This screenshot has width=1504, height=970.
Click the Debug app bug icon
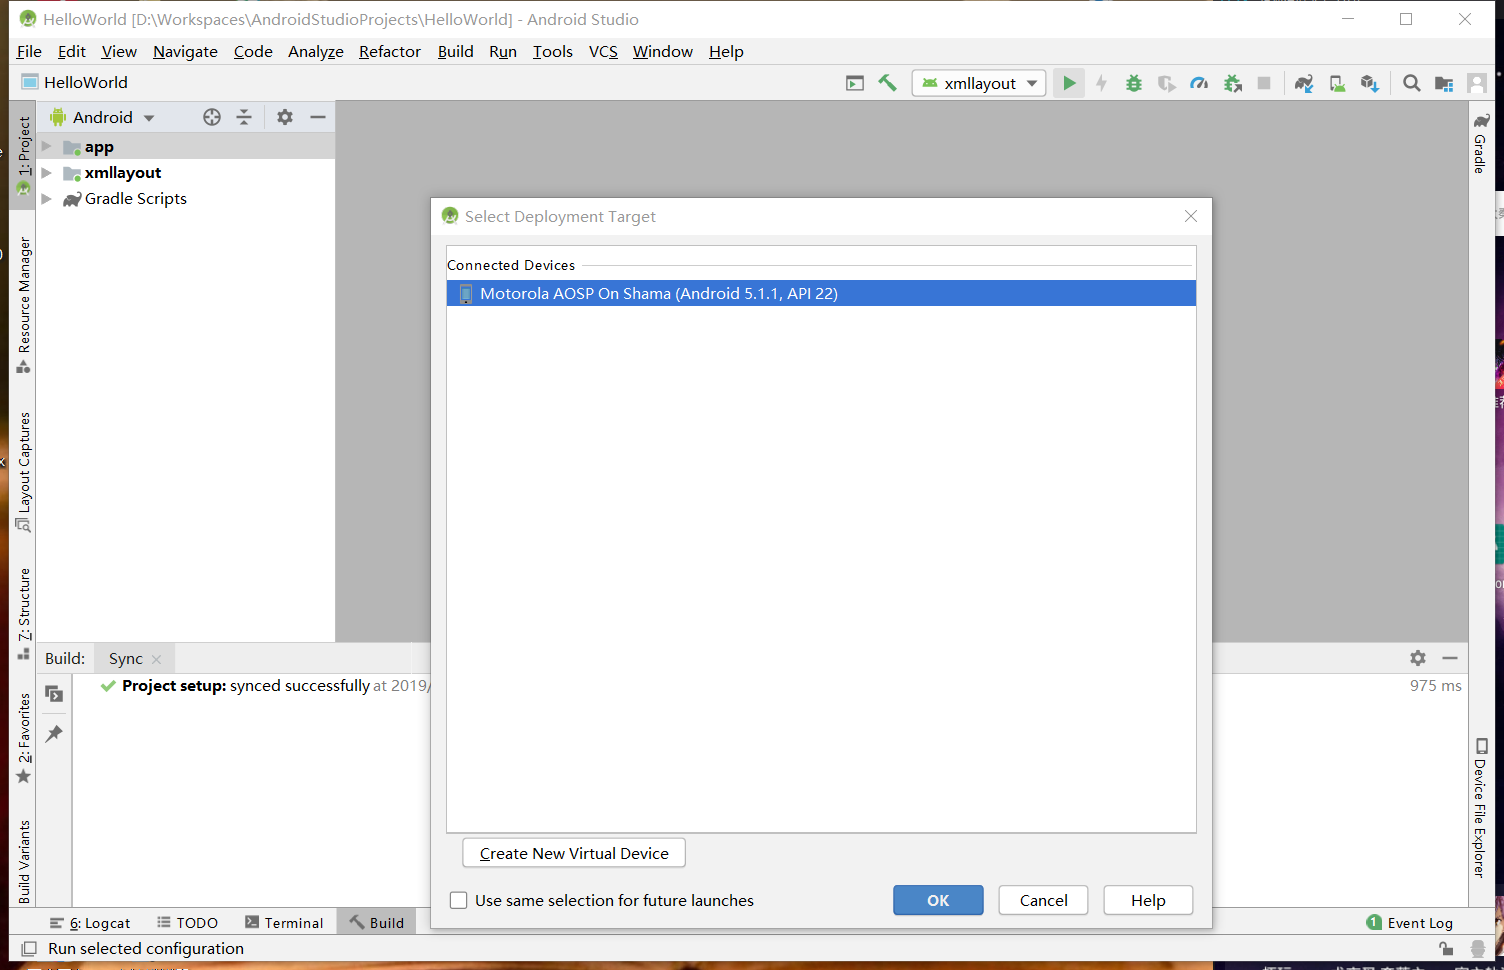coord(1134,83)
